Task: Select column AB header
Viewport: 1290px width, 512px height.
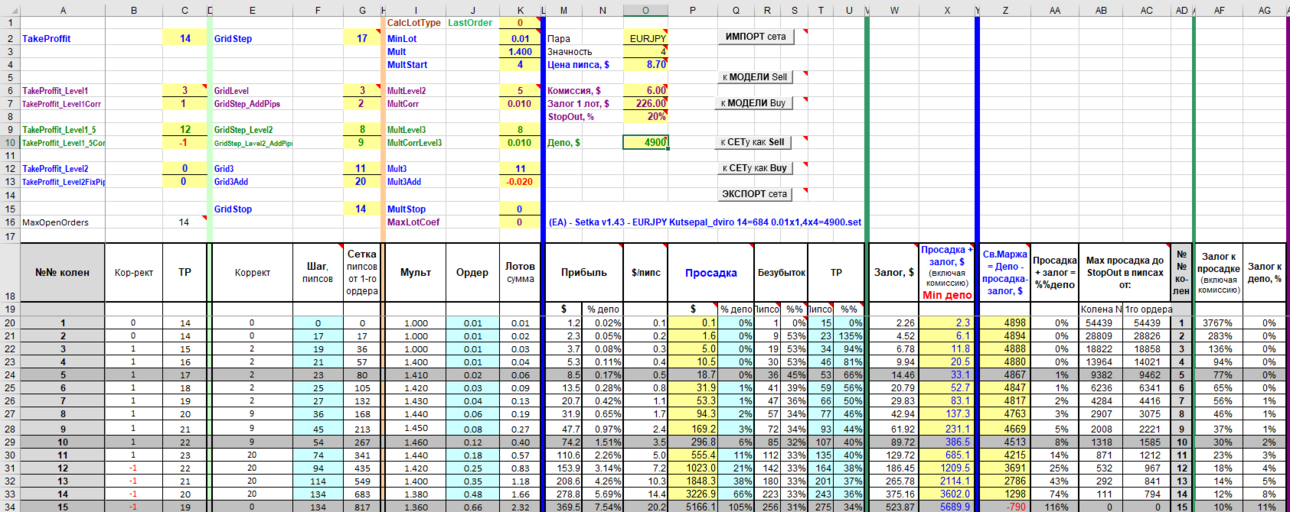Action: pos(1101,9)
